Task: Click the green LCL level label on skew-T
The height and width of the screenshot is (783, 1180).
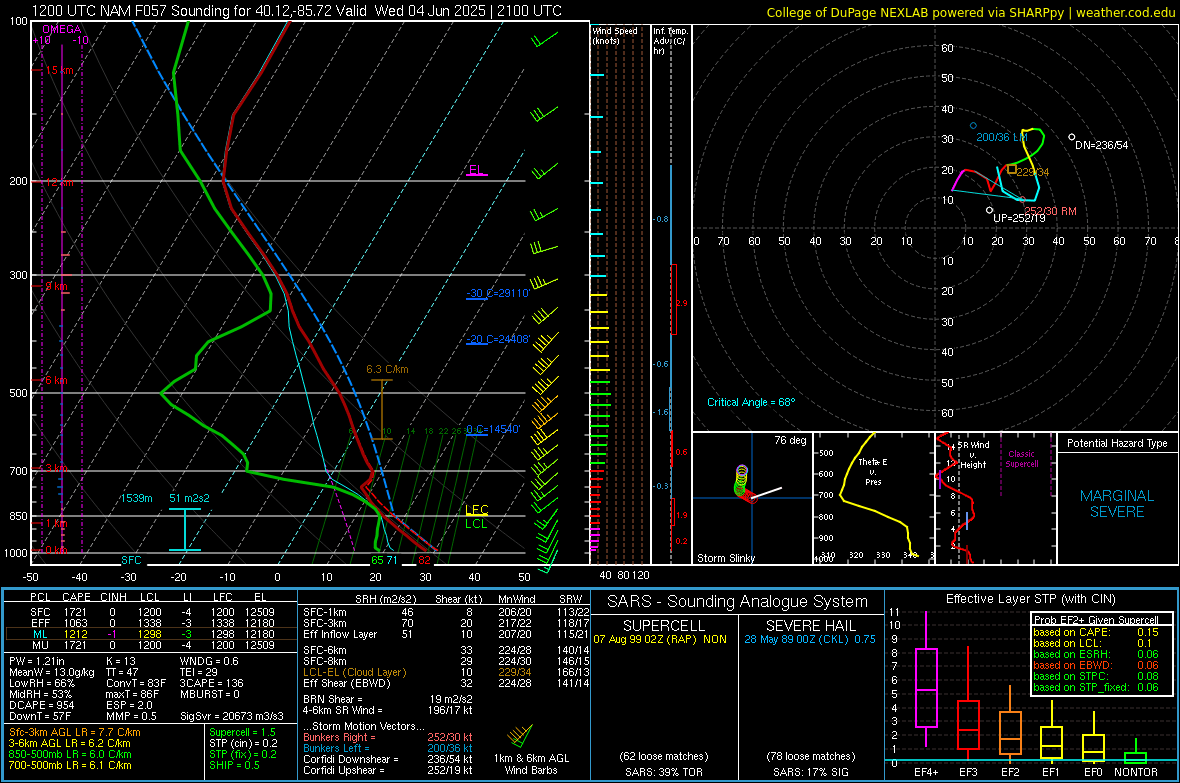Action: click(476, 524)
